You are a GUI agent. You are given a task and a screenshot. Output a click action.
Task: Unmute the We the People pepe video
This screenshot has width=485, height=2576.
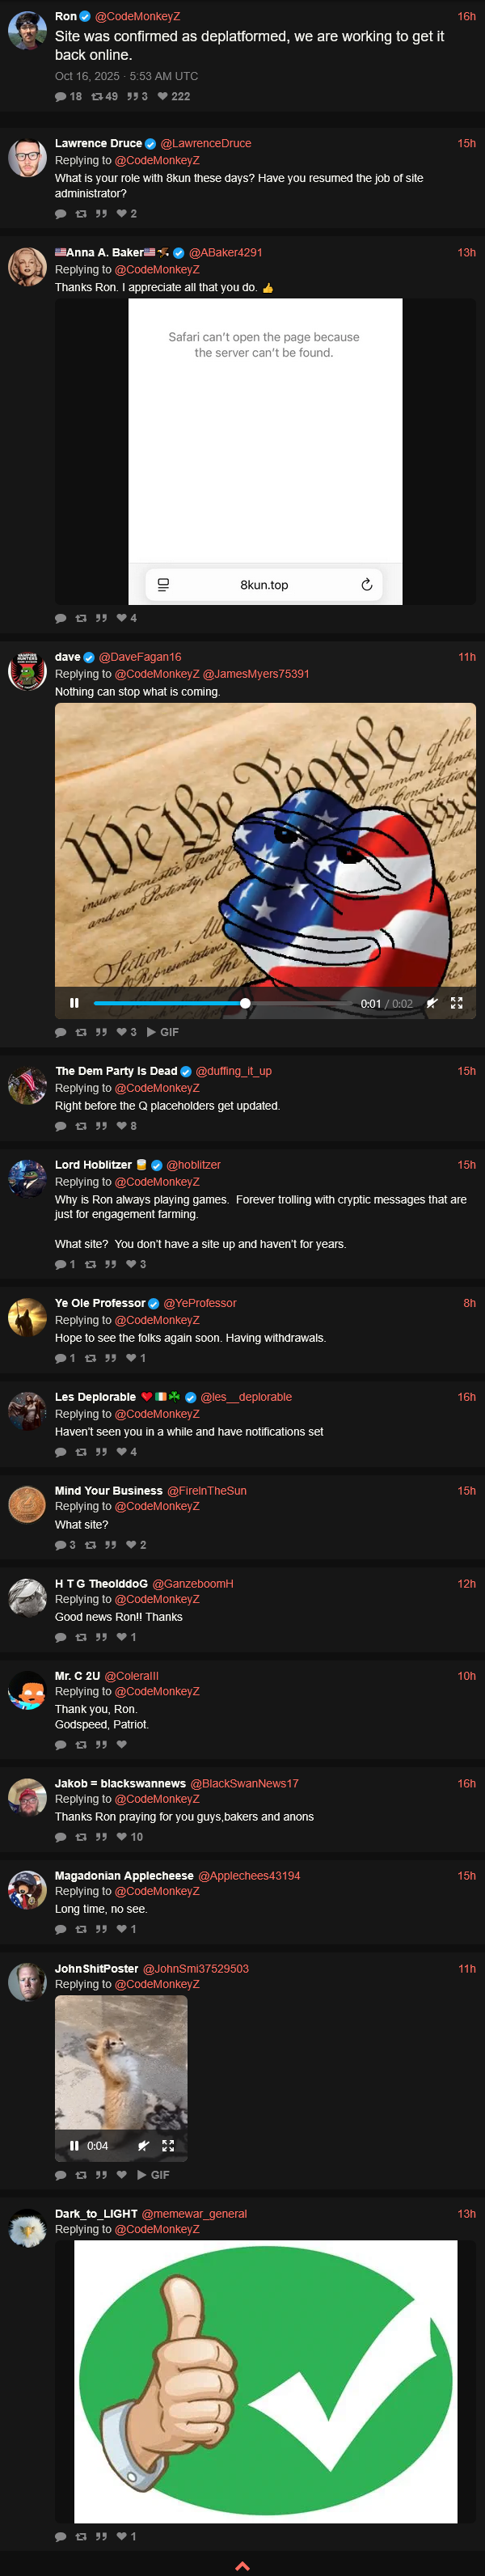(432, 1003)
